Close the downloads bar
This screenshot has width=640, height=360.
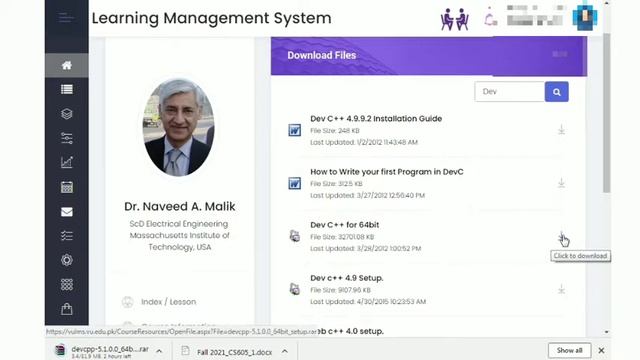coord(601,350)
